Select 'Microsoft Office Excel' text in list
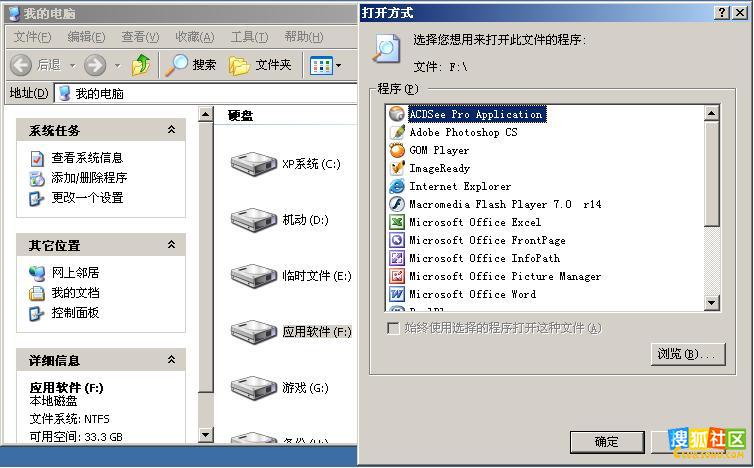 tap(475, 222)
